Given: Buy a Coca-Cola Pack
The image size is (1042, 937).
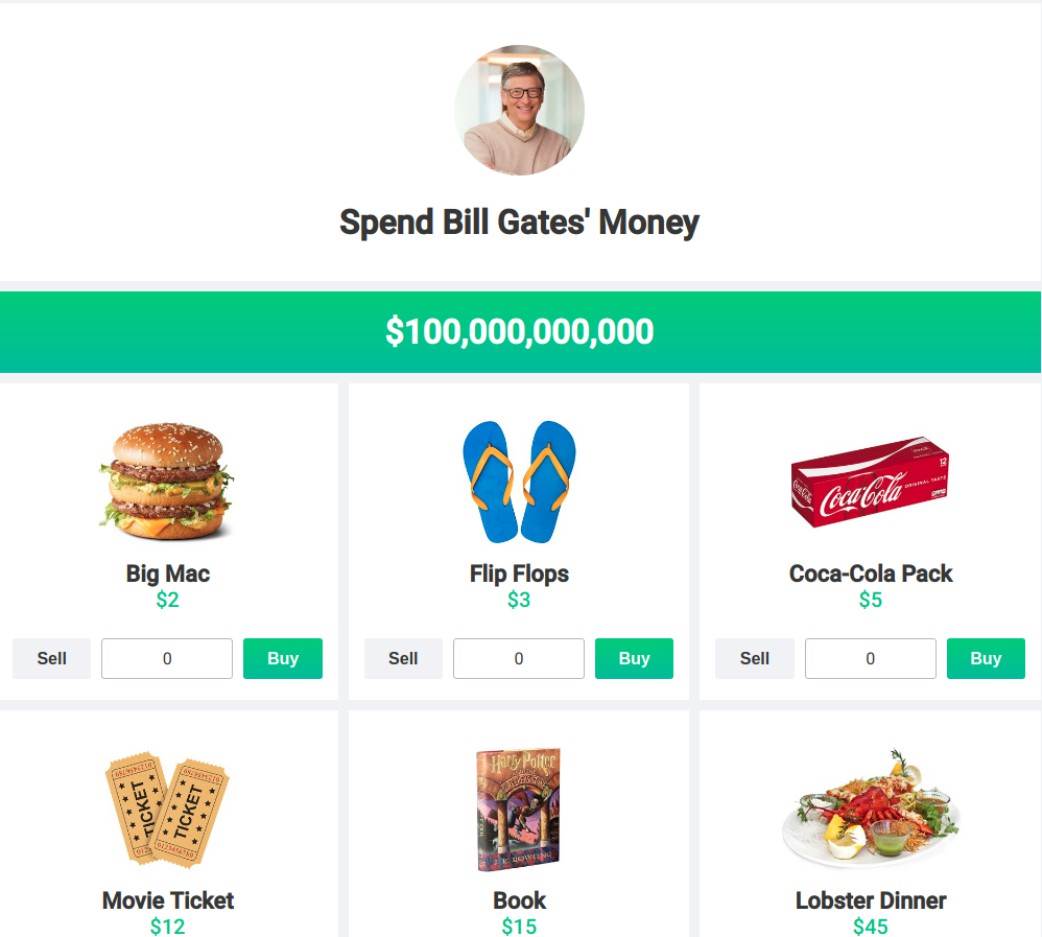Looking at the screenshot, I should coord(986,659).
